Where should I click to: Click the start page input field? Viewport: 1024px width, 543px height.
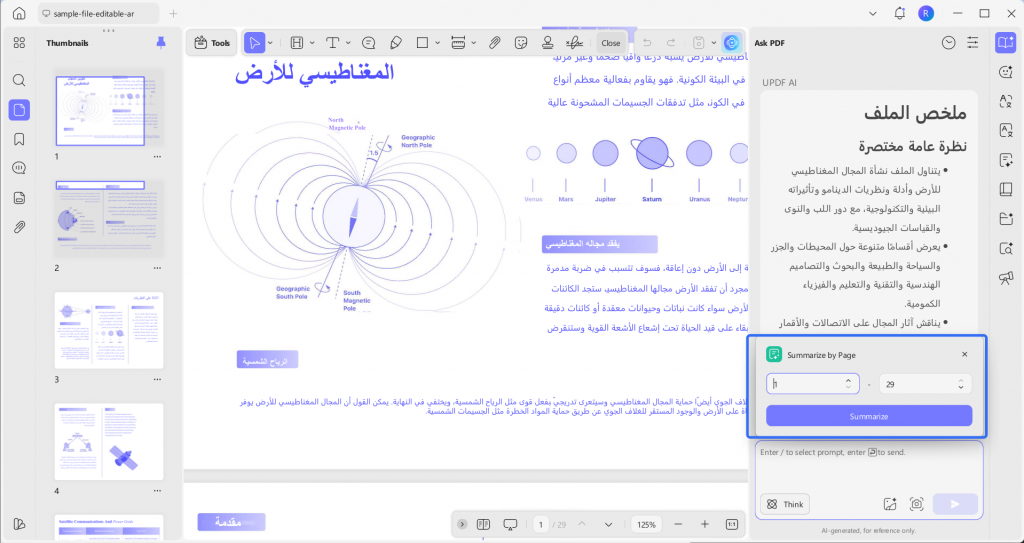pyautogui.click(x=812, y=384)
